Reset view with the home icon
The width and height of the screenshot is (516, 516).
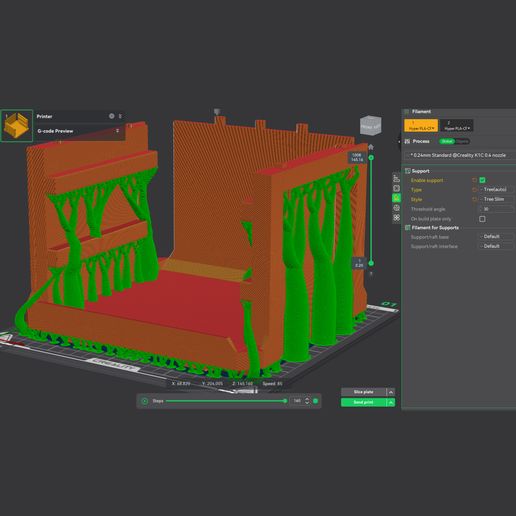pyautogui.click(x=371, y=147)
